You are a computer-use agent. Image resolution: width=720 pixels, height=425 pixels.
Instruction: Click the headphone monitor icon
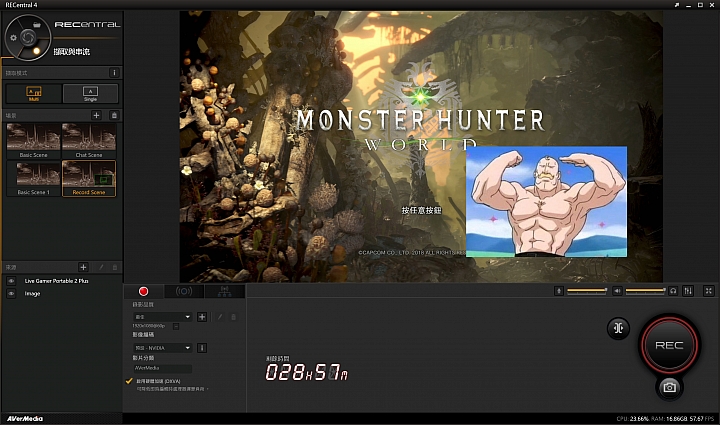coord(674,290)
